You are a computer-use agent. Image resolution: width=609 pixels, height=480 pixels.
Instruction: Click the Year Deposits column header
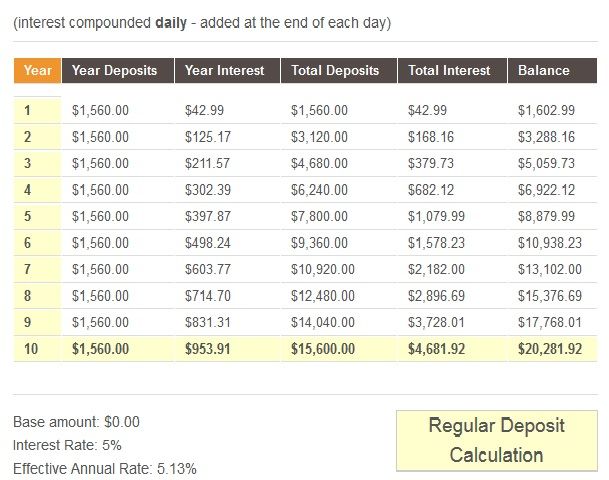(x=115, y=71)
